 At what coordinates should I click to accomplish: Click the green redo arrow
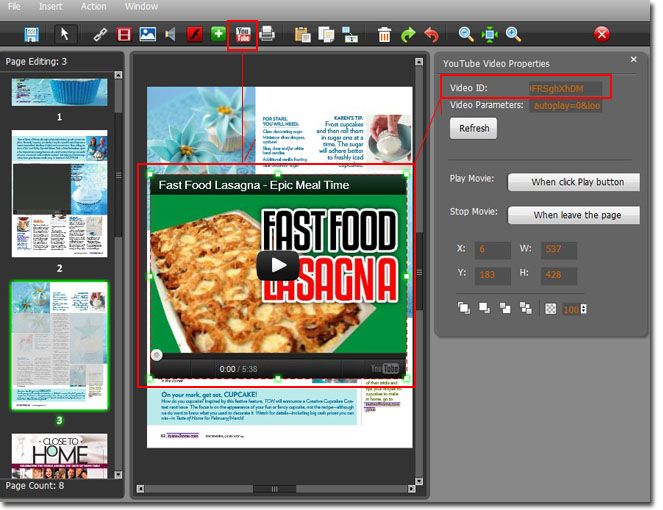408,35
